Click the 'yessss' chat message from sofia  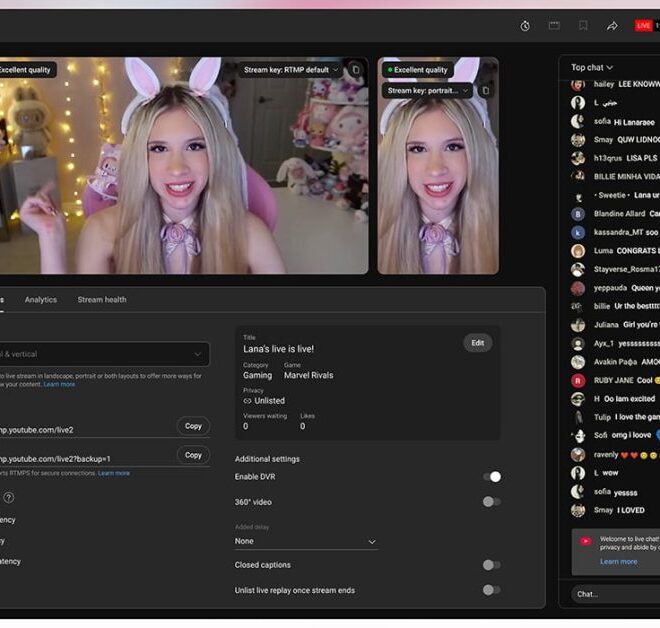625,492
